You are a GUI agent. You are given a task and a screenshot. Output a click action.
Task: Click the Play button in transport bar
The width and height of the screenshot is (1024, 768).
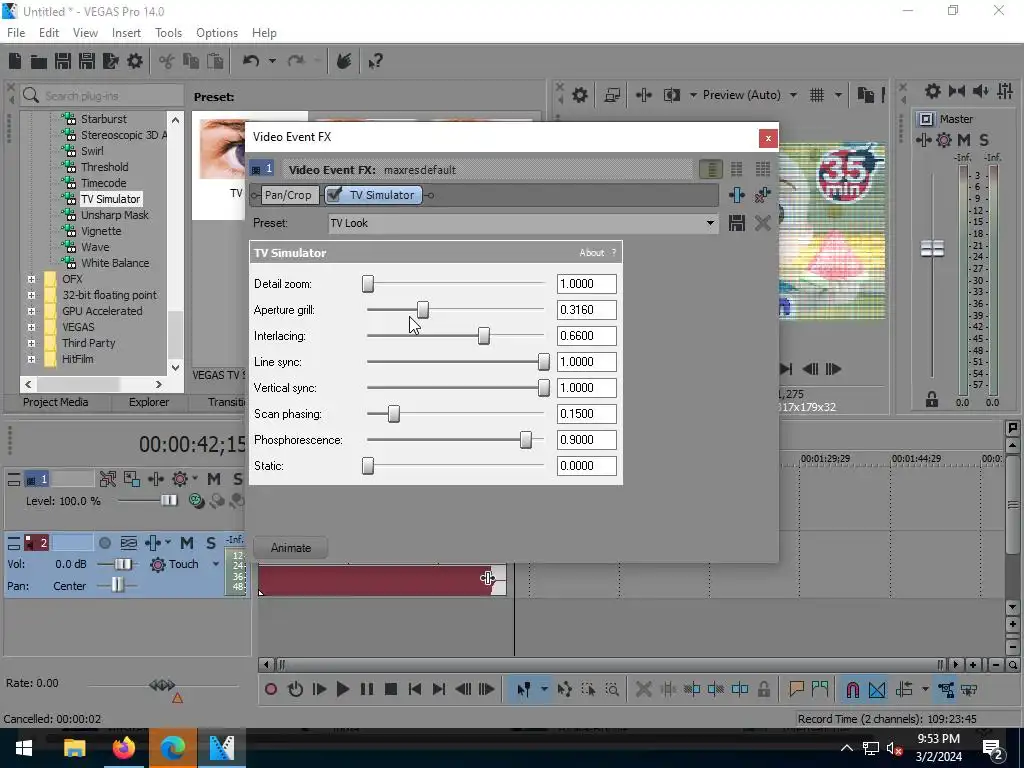tap(342, 689)
